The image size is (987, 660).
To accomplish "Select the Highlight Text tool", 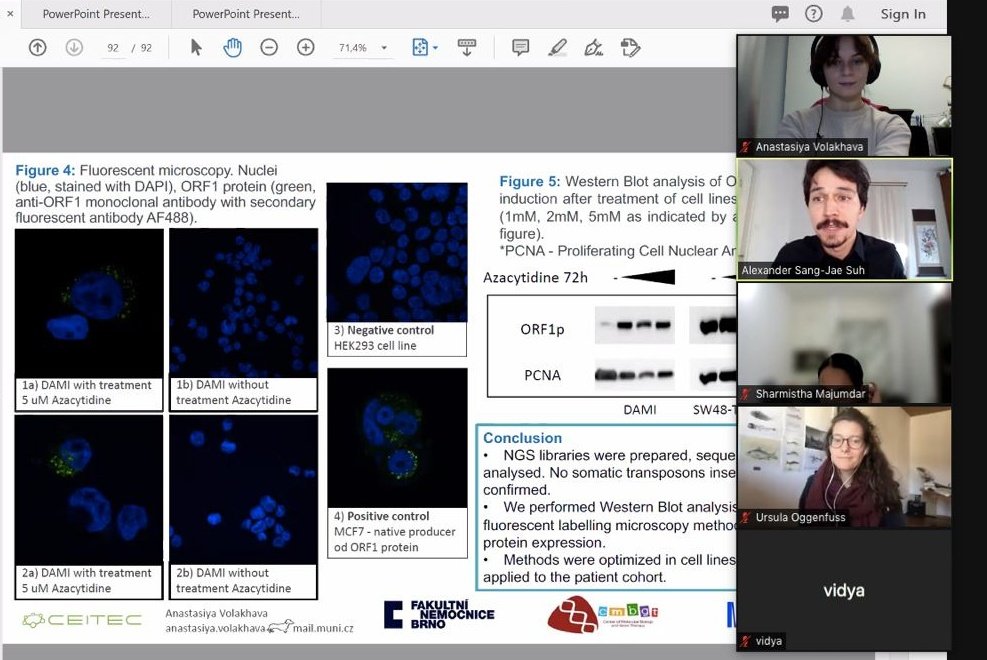I will coord(558,46).
